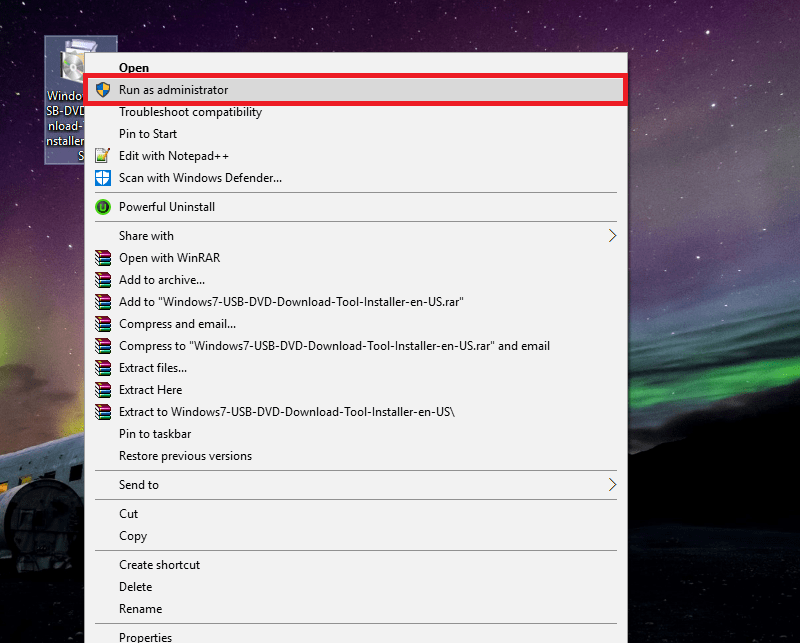Click the WinRAR icon beside Open with WinRAR
The height and width of the screenshot is (643, 800).
point(103,258)
